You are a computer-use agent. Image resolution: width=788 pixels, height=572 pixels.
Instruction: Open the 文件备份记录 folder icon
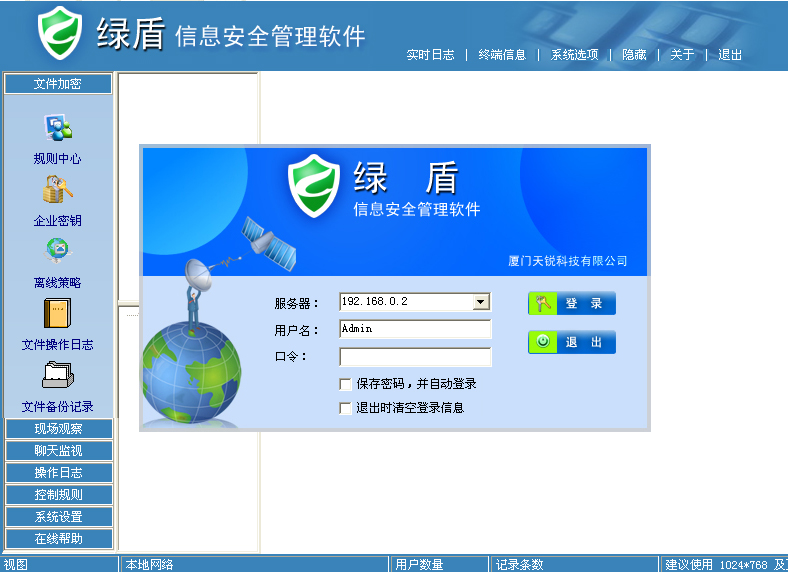click(x=58, y=375)
